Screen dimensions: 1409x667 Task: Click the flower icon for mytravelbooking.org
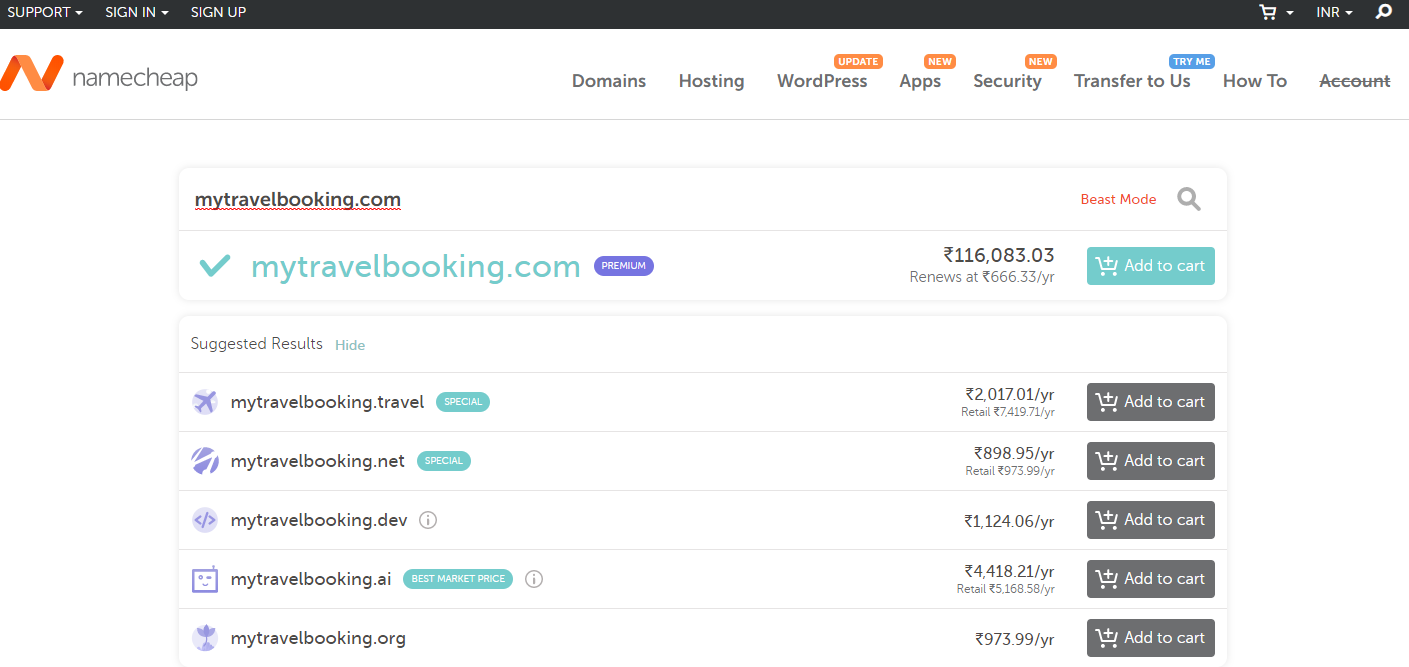[204, 638]
